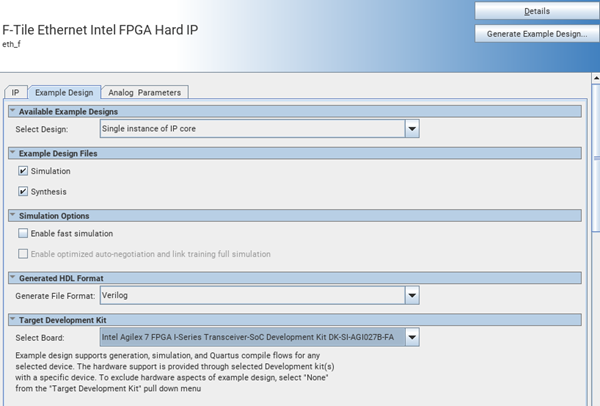Select the Example Design tab
600x406 pixels.
coord(64,92)
